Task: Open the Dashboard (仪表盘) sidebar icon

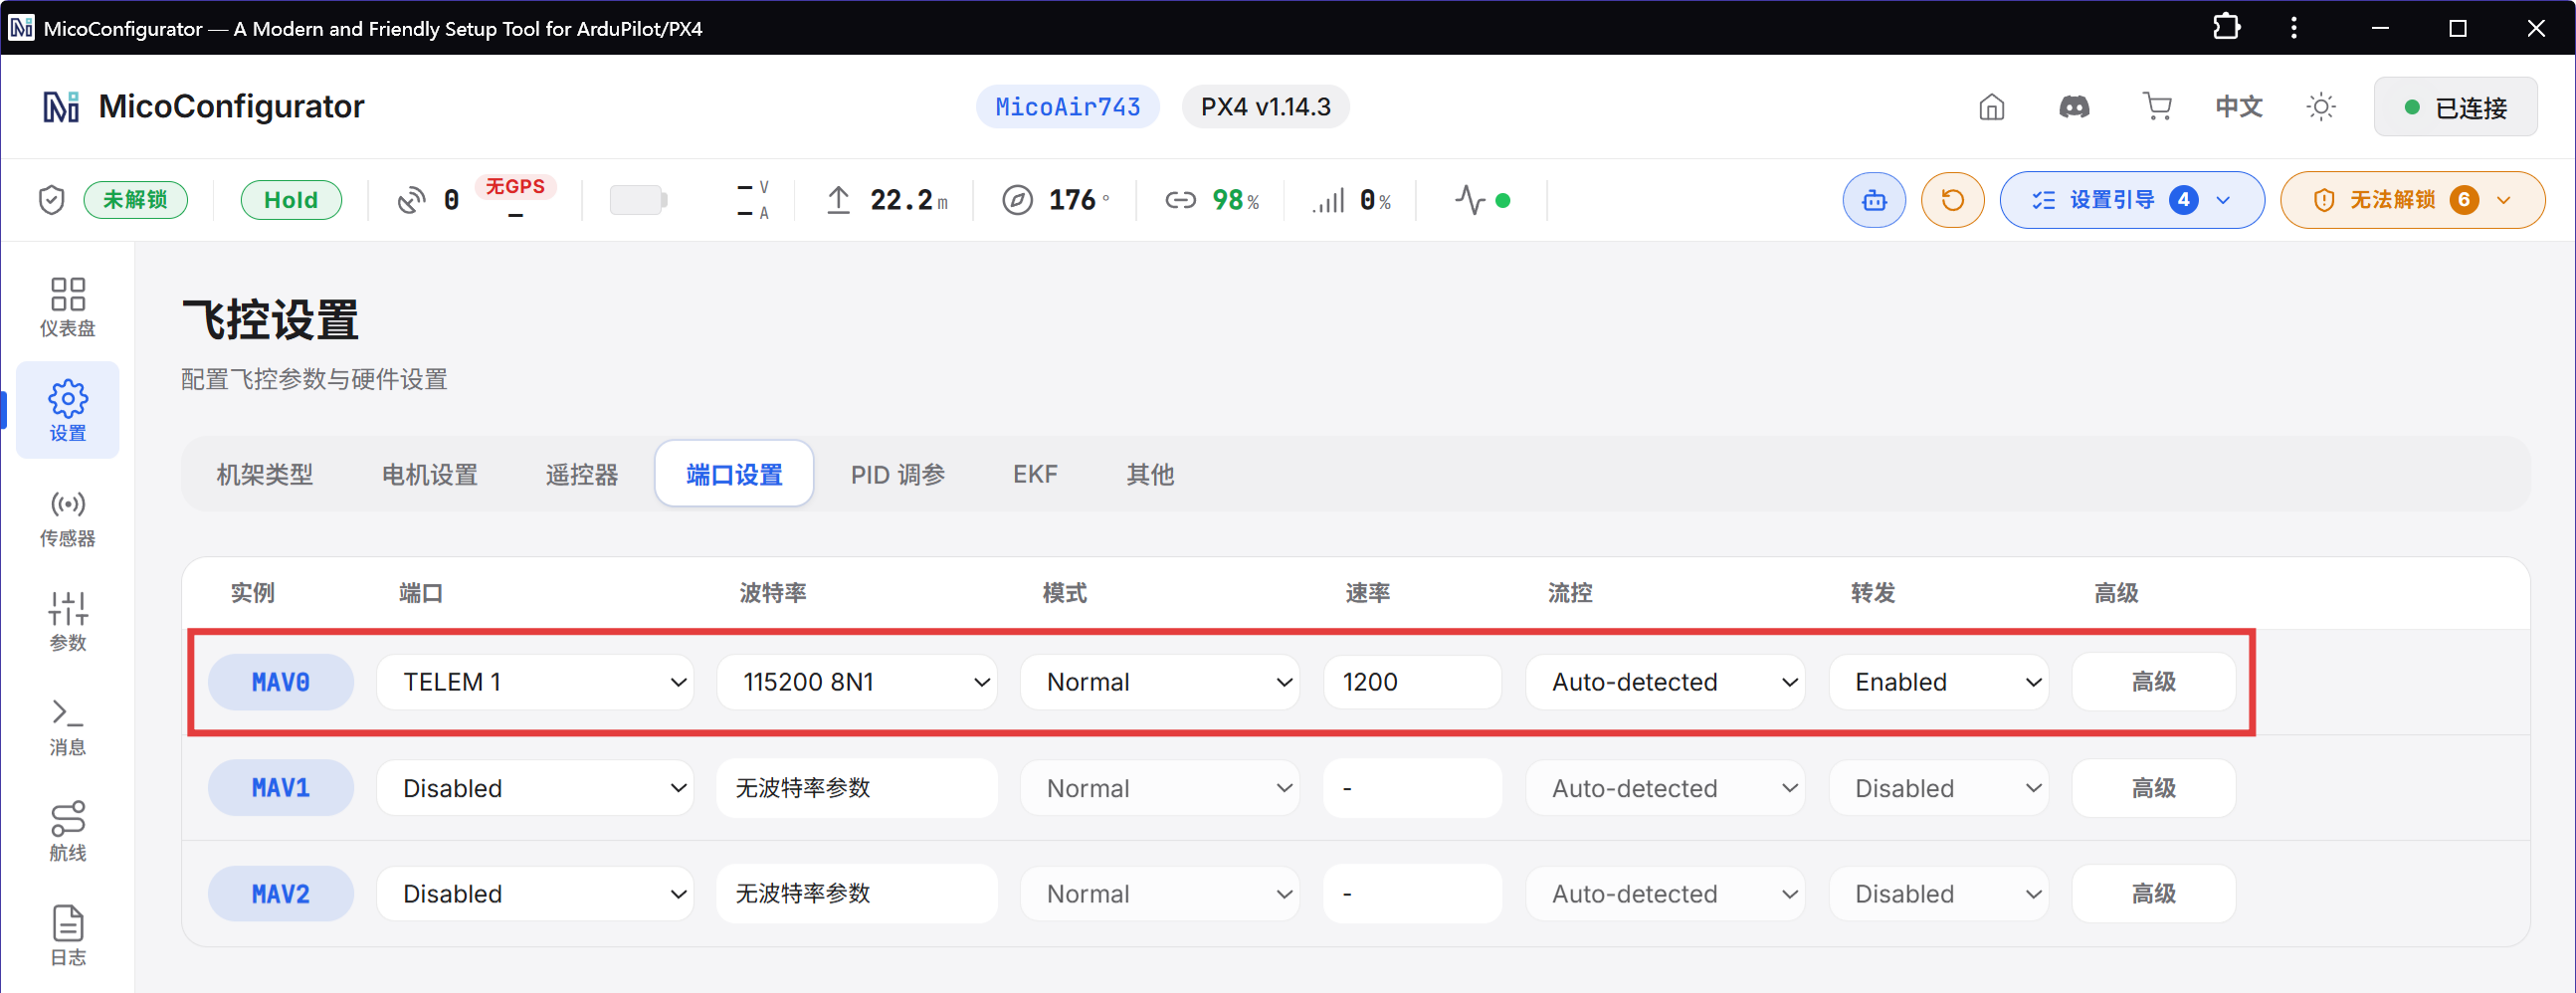Action: (x=67, y=306)
